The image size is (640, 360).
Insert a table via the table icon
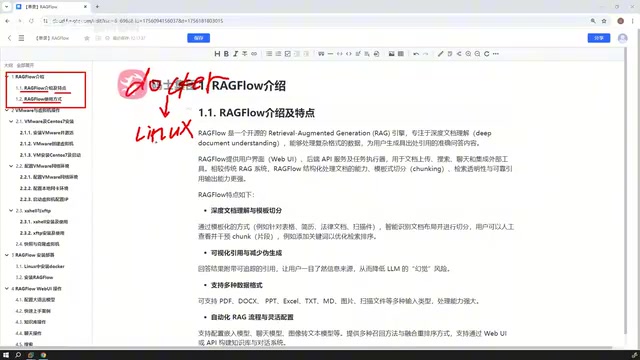[401, 54]
